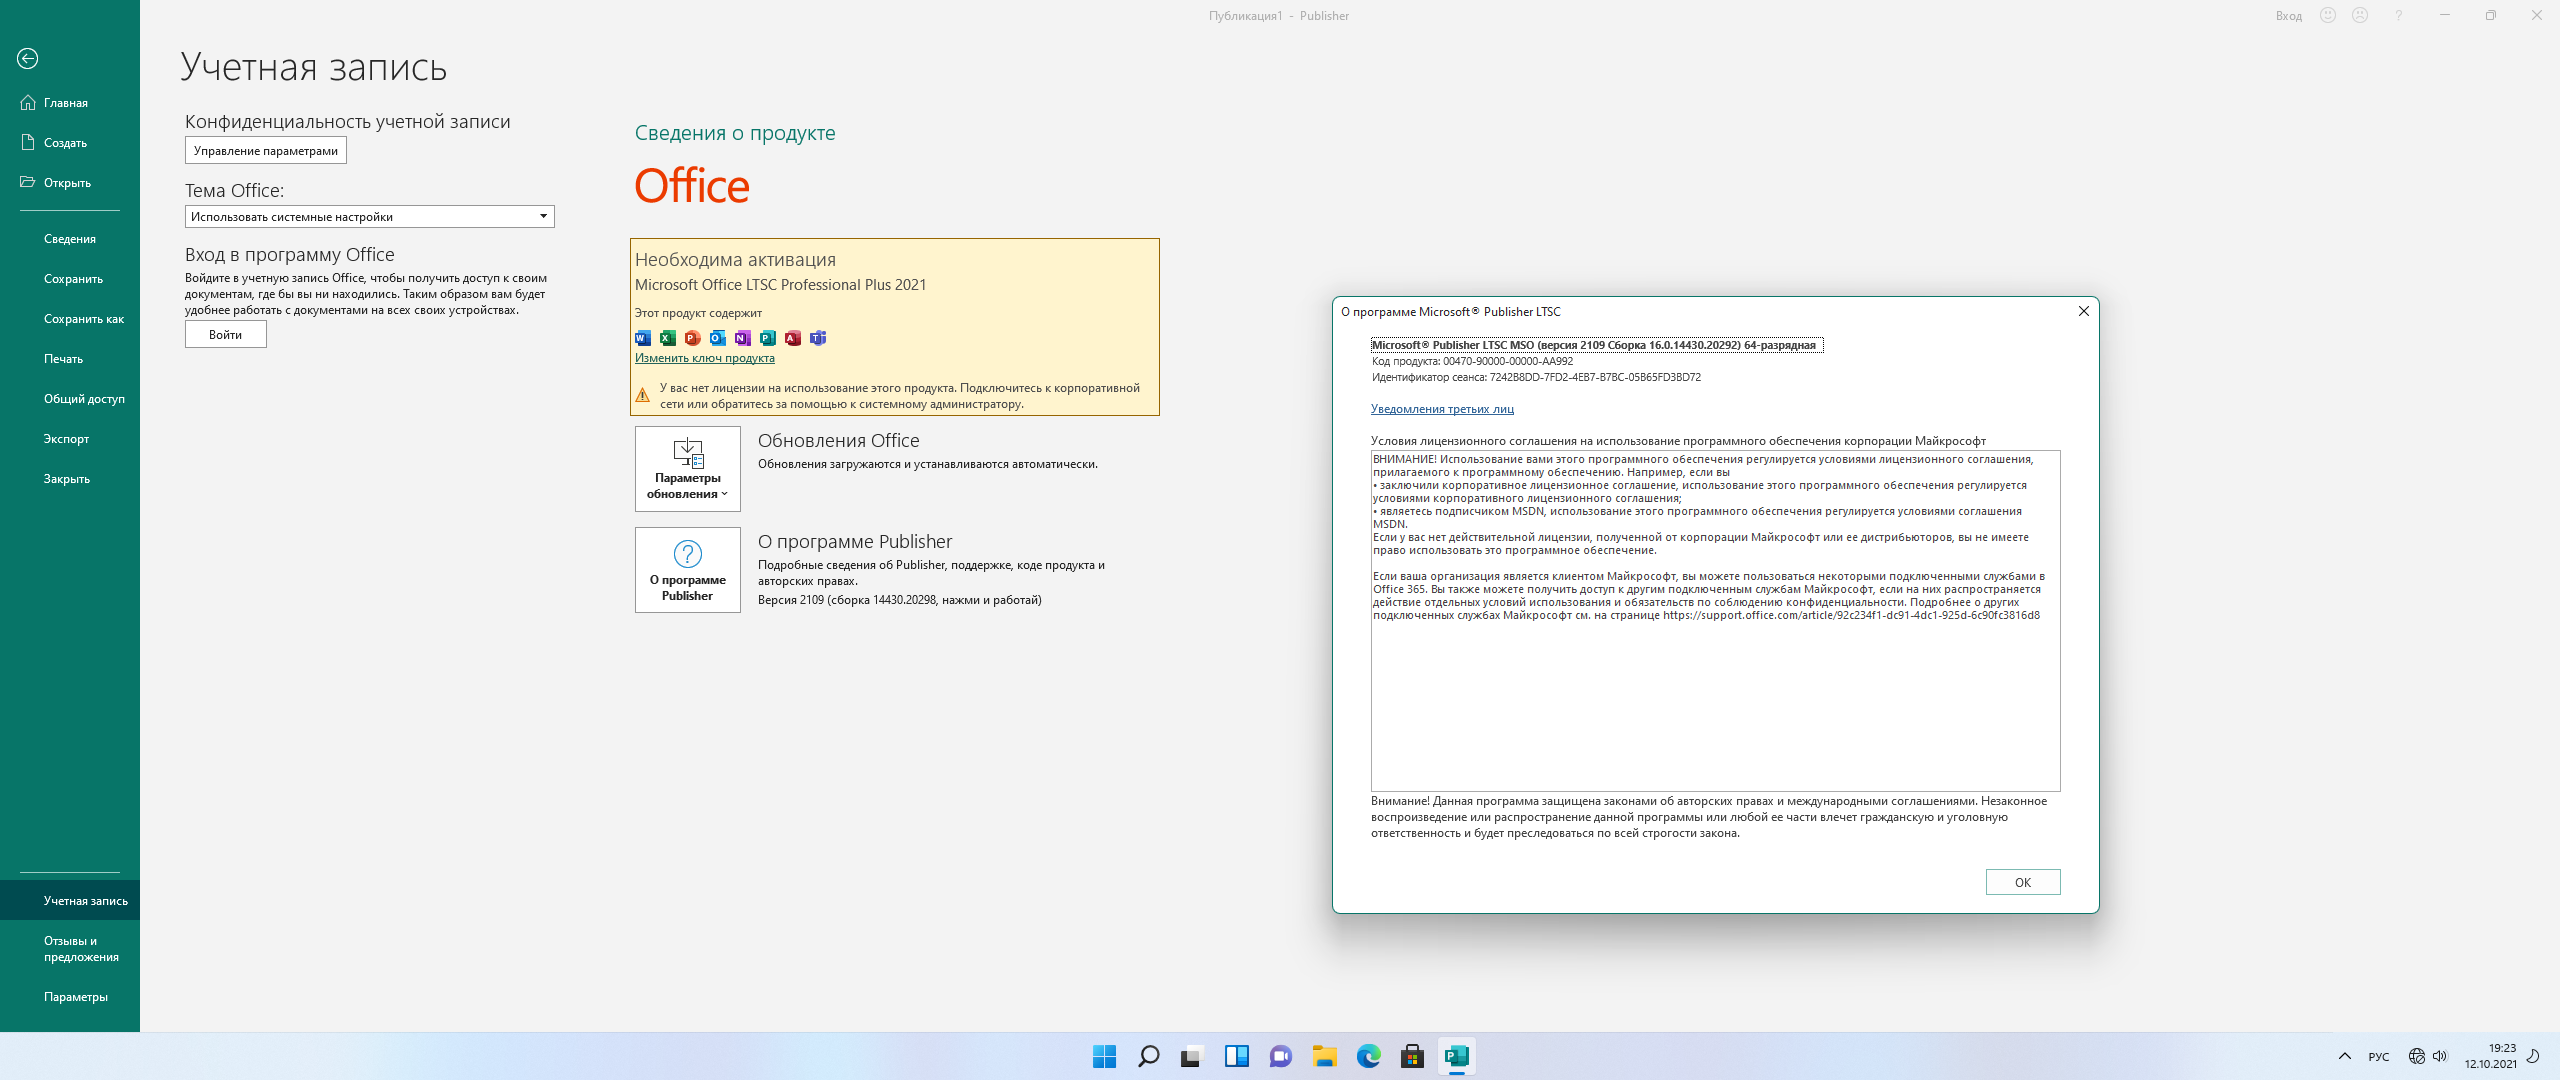Click the Outlook icon in product list

718,338
